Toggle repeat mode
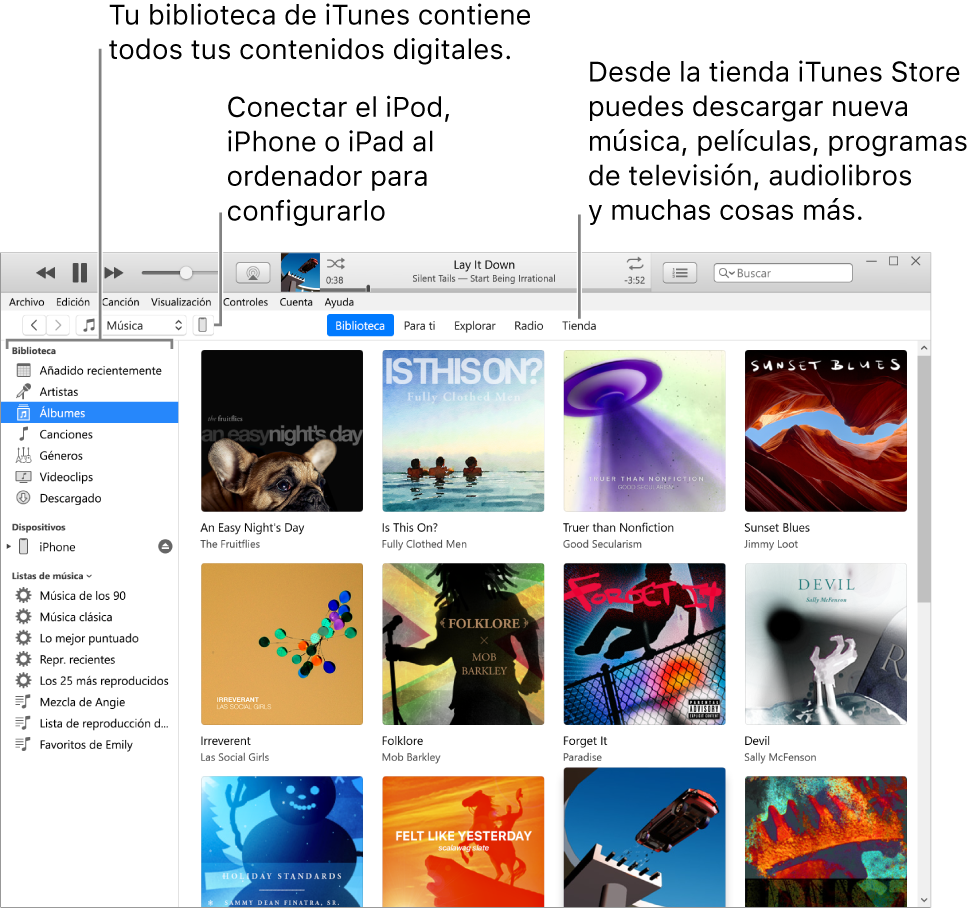Viewport: 976px width, 910px height. click(634, 263)
